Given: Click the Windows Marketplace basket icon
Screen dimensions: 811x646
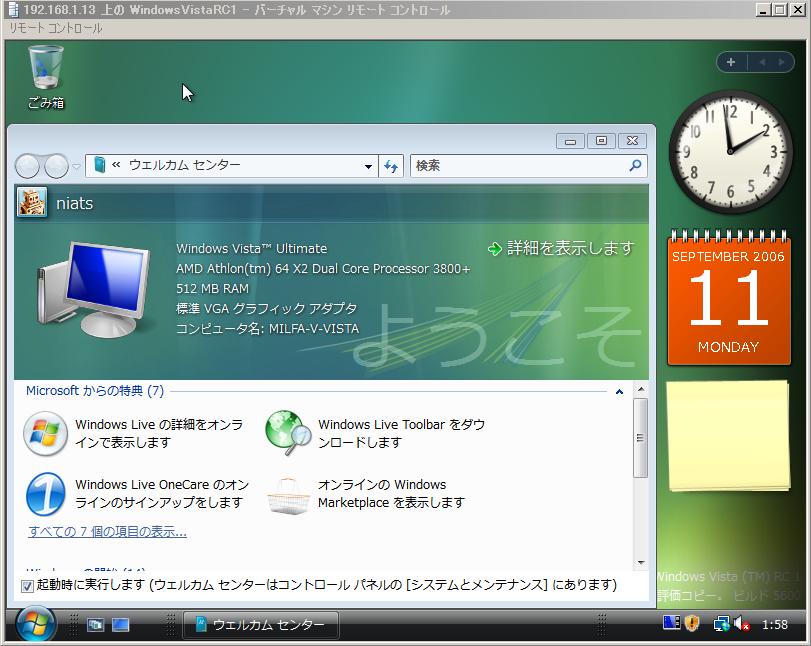Looking at the screenshot, I should (x=288, y=495).
